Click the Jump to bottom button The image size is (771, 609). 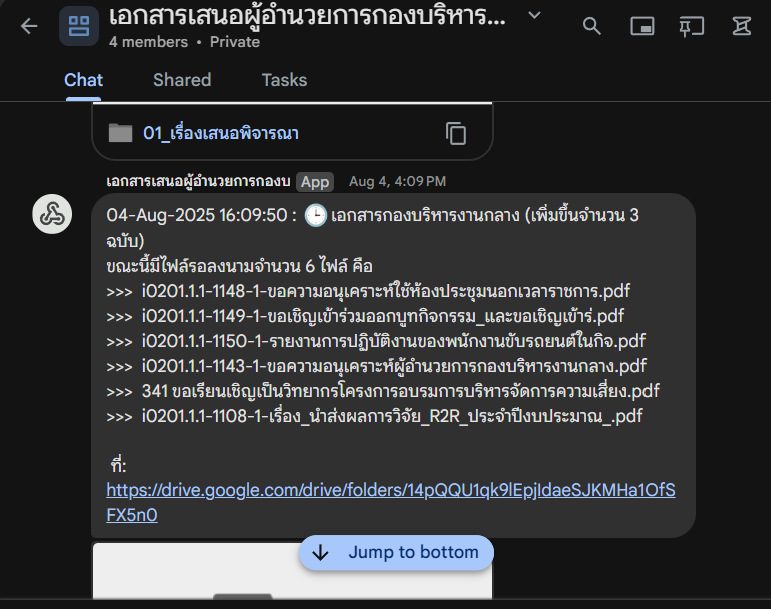click(x=396, y=552)
